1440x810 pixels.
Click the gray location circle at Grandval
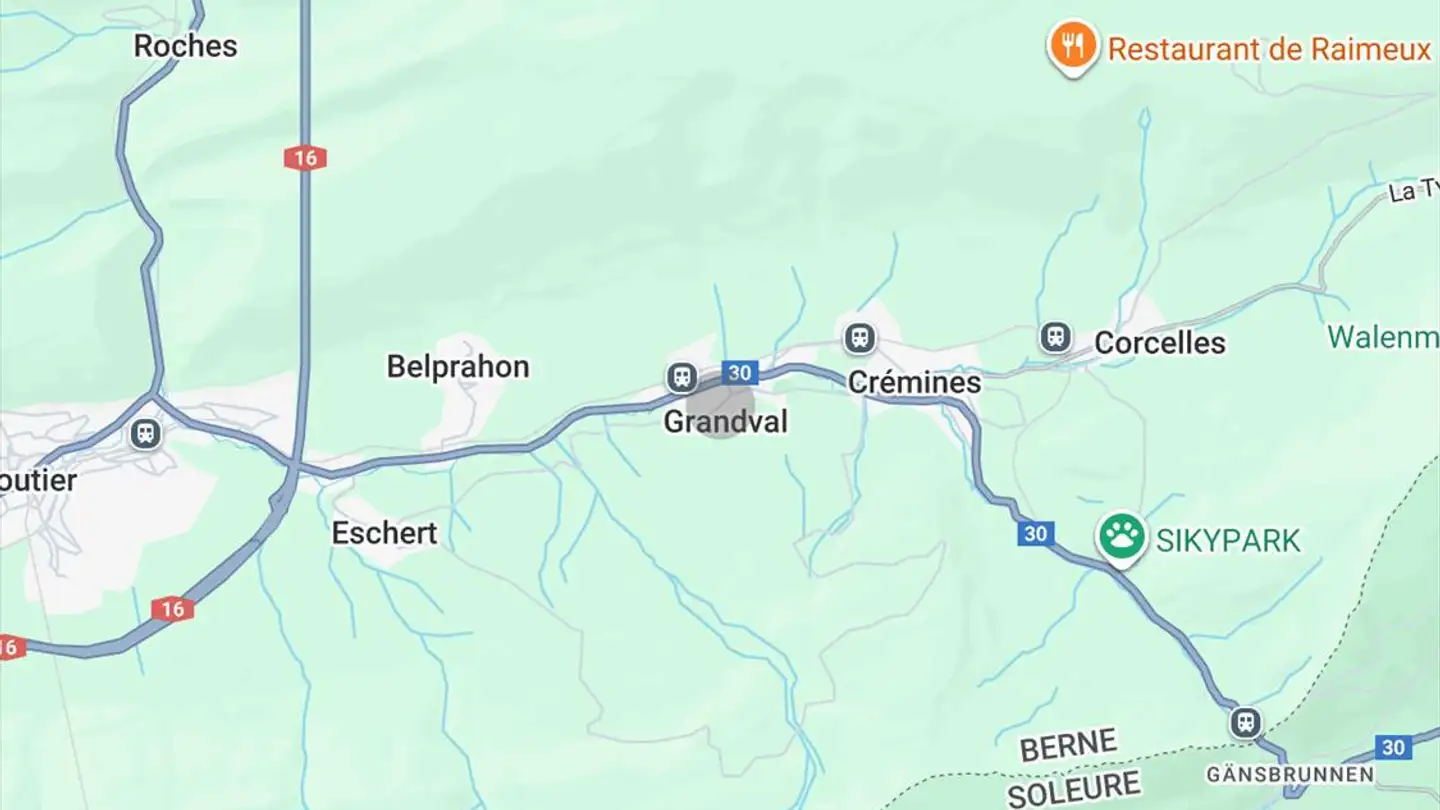click(x=722, y=407)
